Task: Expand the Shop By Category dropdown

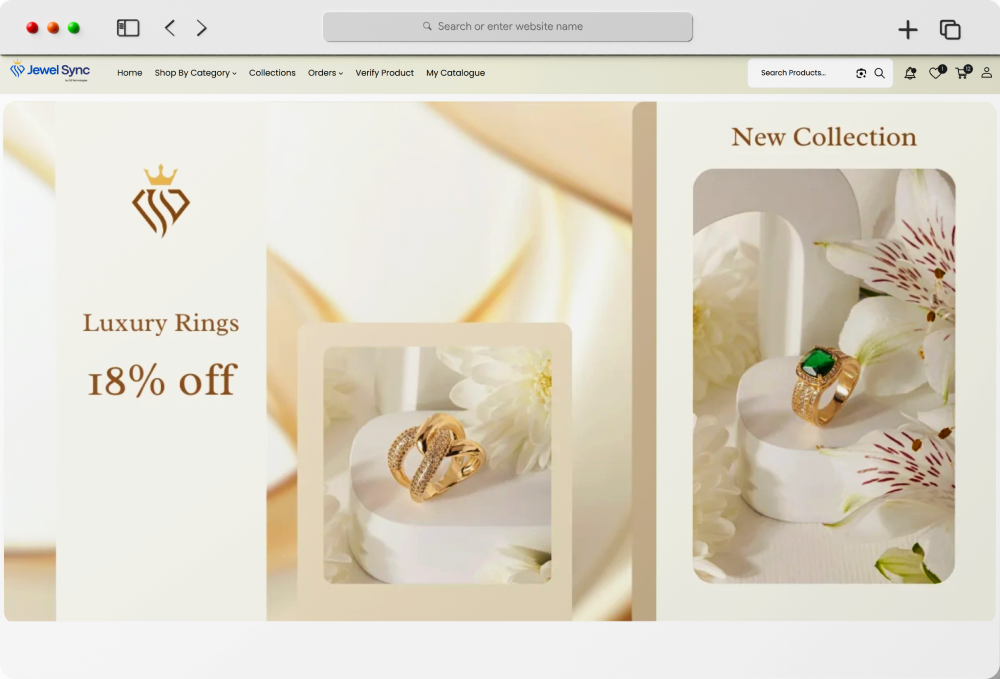Action: coord(195,72)
